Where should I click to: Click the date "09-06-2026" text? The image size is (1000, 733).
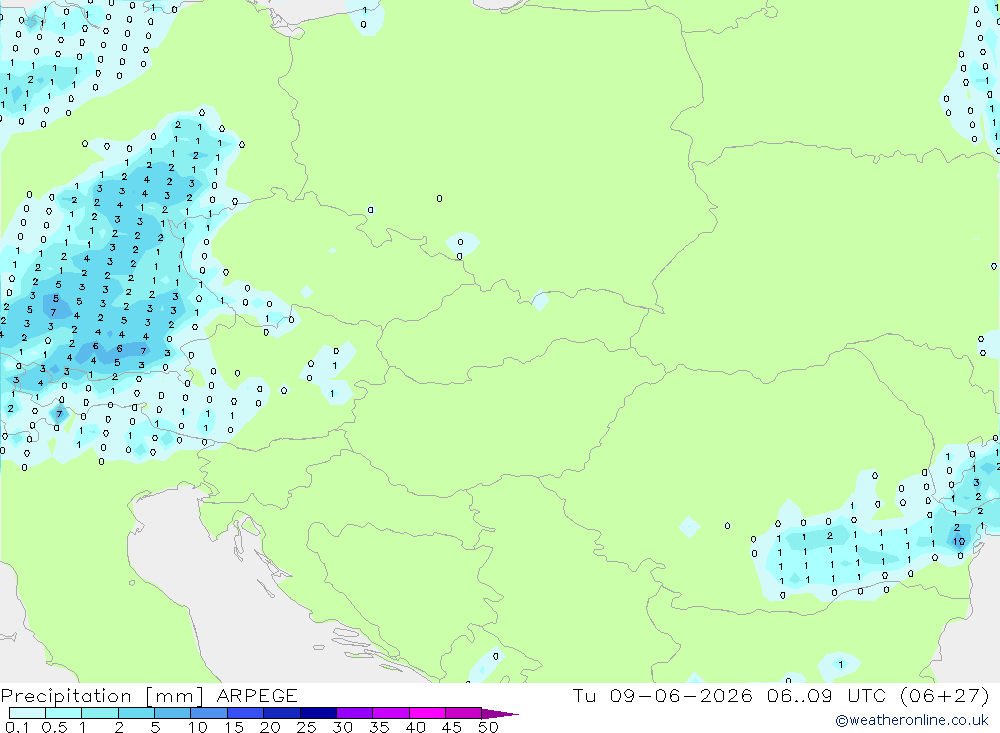[x=681, y=695]
